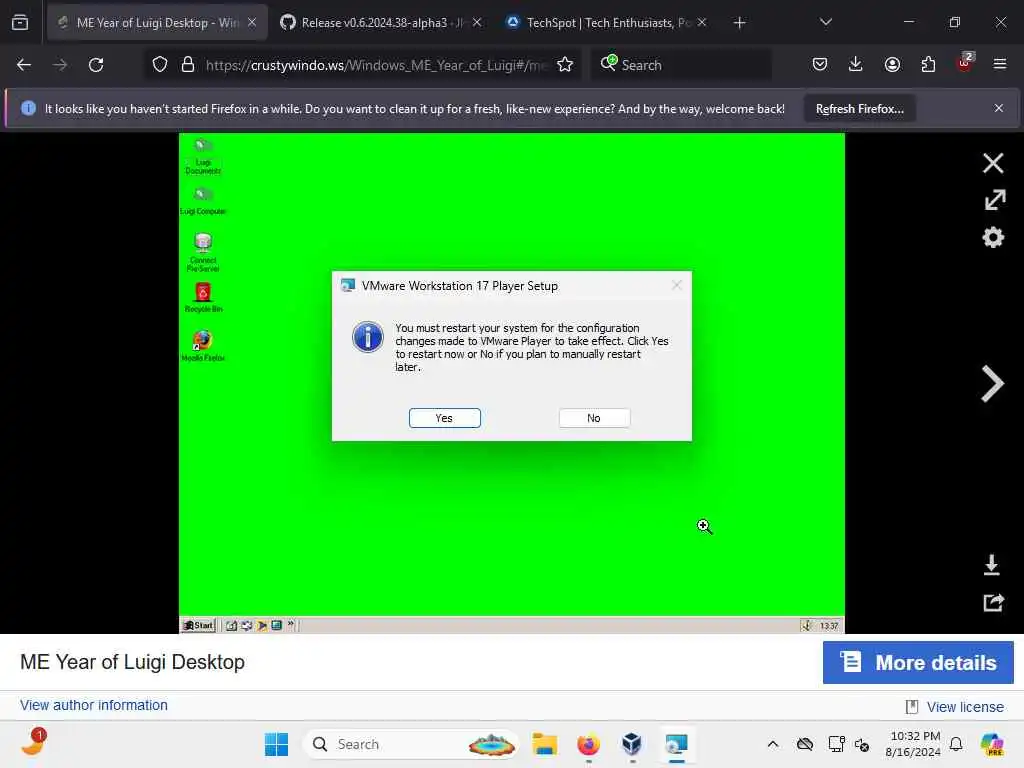1024x768 pixels.
Task: Save page to Pocket
Action: (x=820, y=65)
